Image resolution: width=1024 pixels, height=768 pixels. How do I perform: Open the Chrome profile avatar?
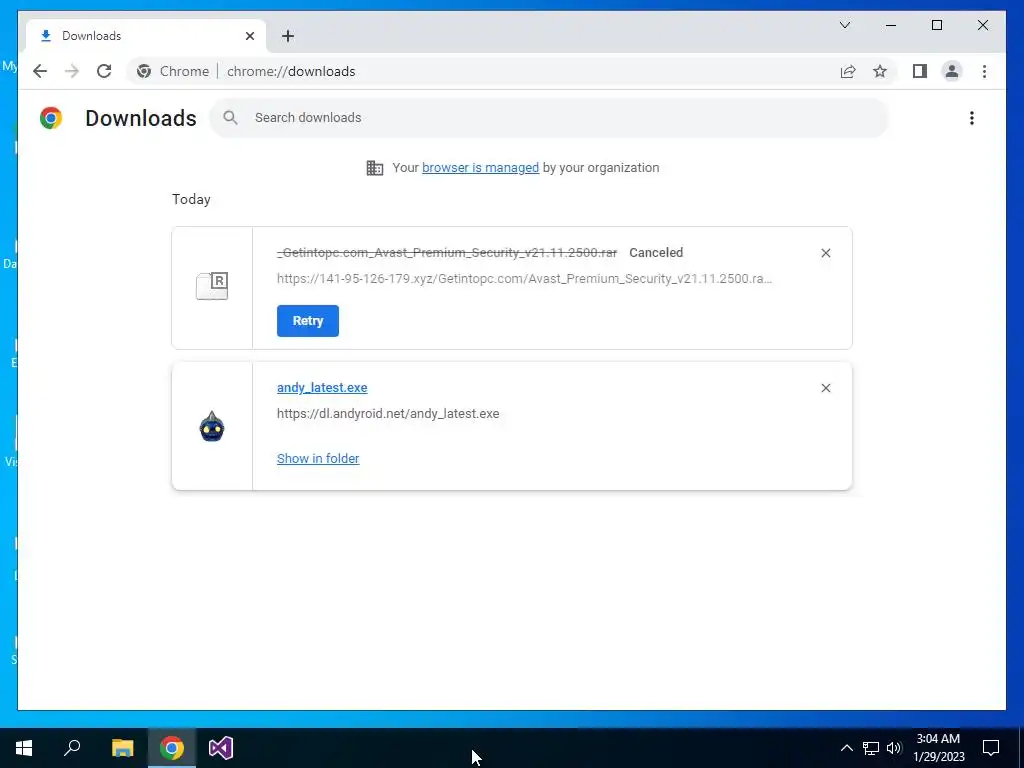tap(952, 71)
